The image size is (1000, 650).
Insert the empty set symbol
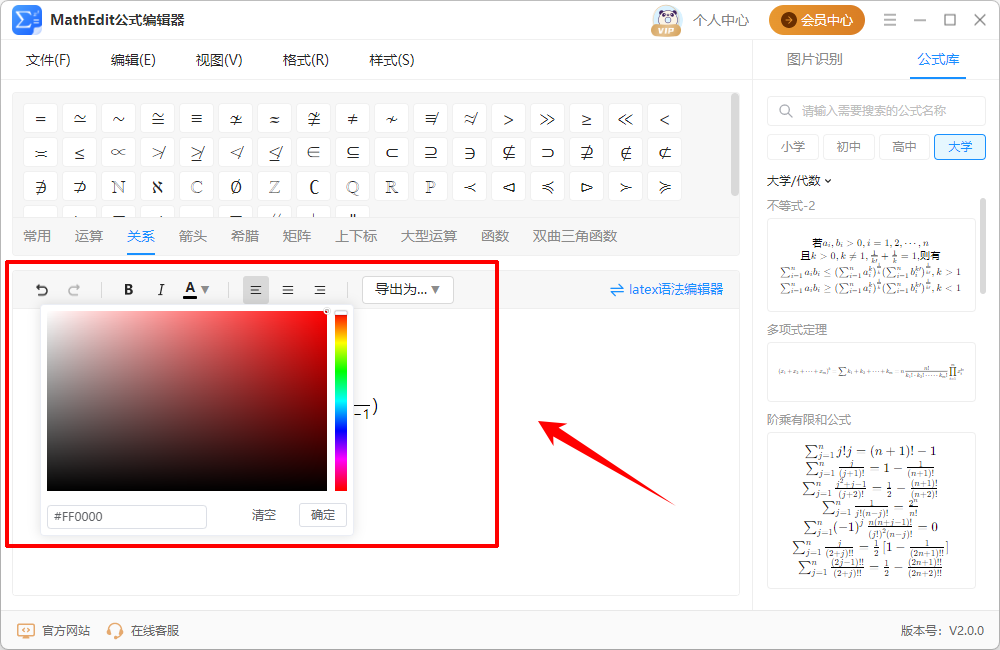click(235, 188)
